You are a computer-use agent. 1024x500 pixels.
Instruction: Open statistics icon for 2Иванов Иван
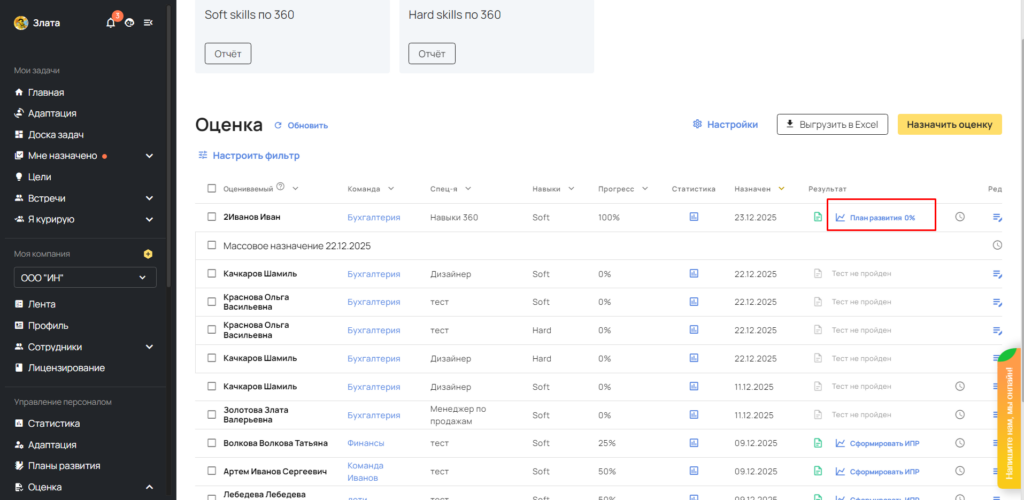pos(694,217)
